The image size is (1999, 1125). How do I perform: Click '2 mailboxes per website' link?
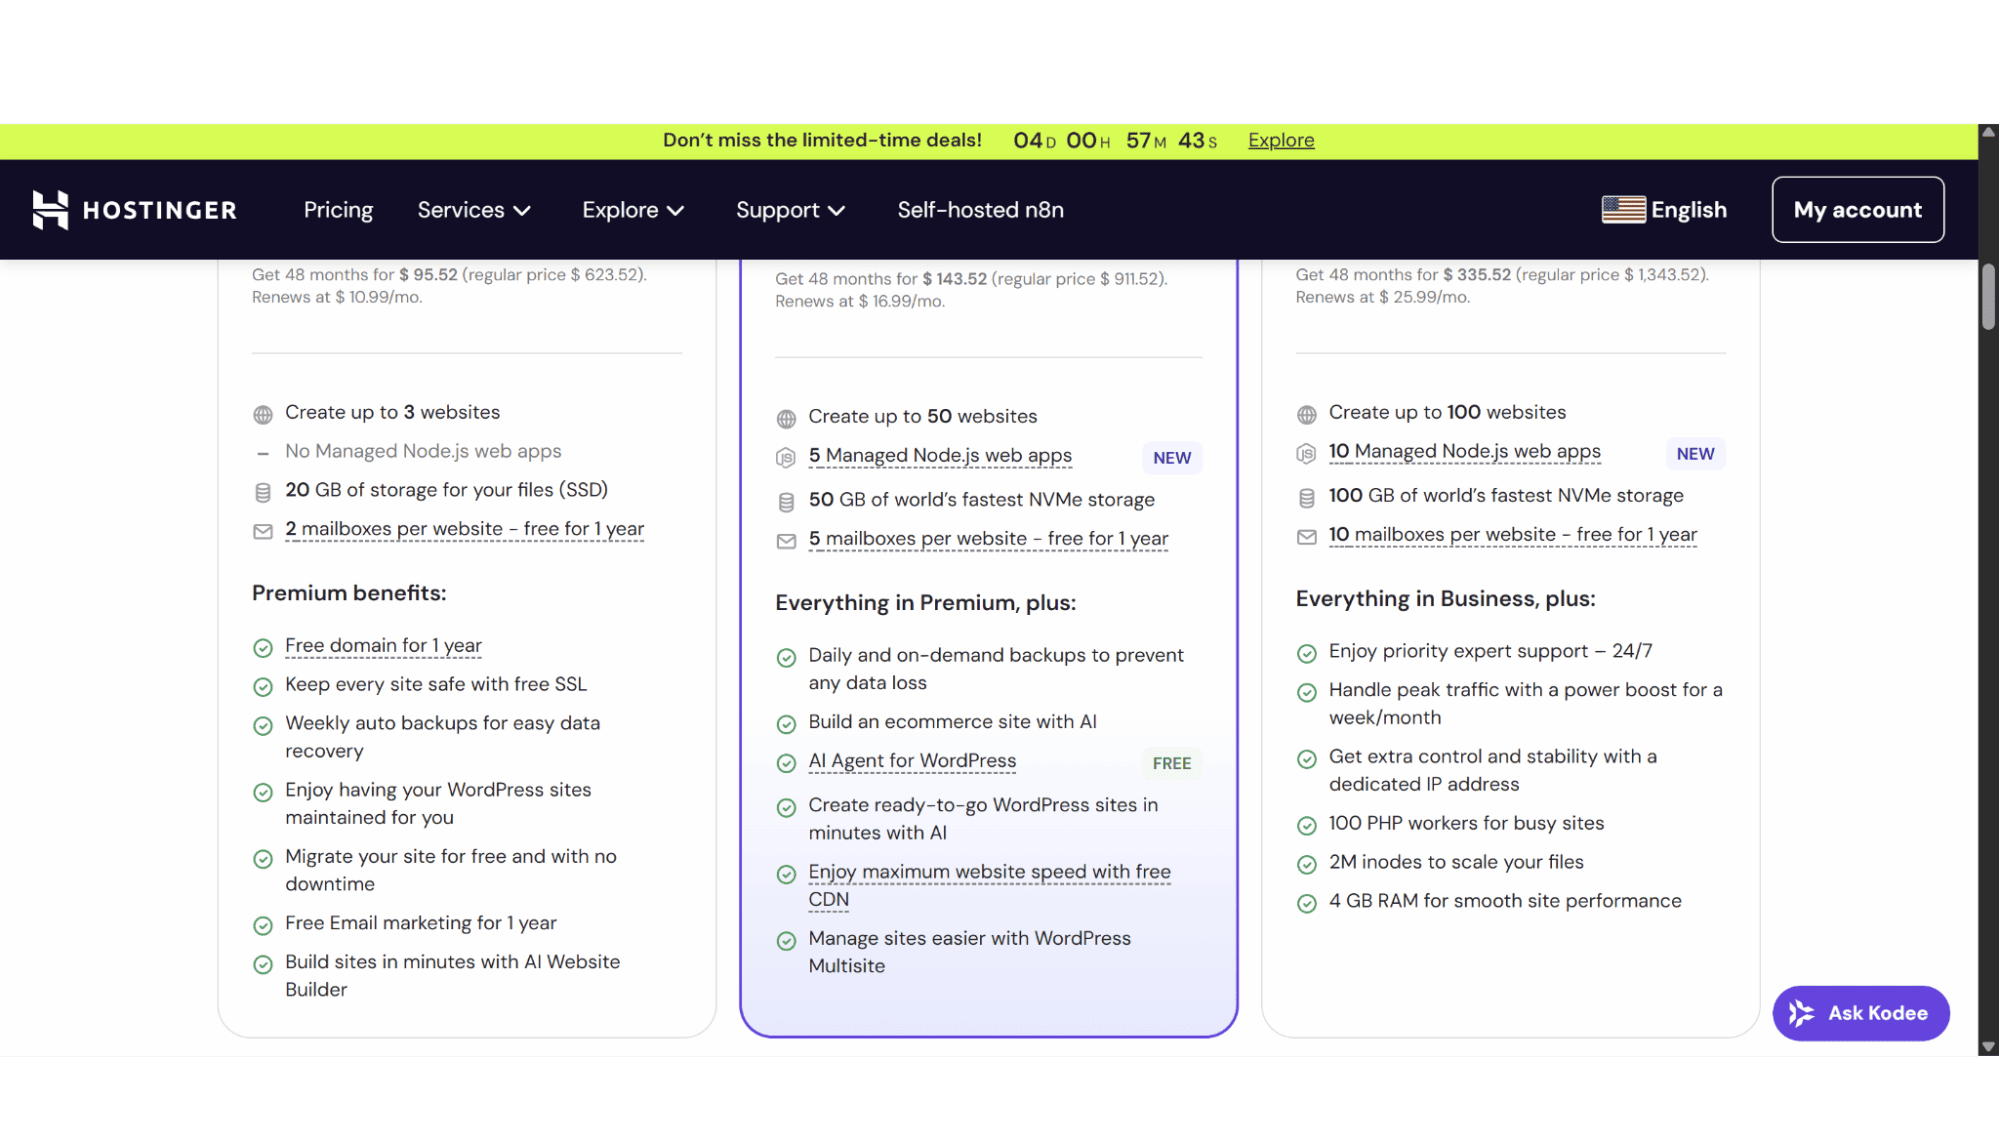point(464,529)
